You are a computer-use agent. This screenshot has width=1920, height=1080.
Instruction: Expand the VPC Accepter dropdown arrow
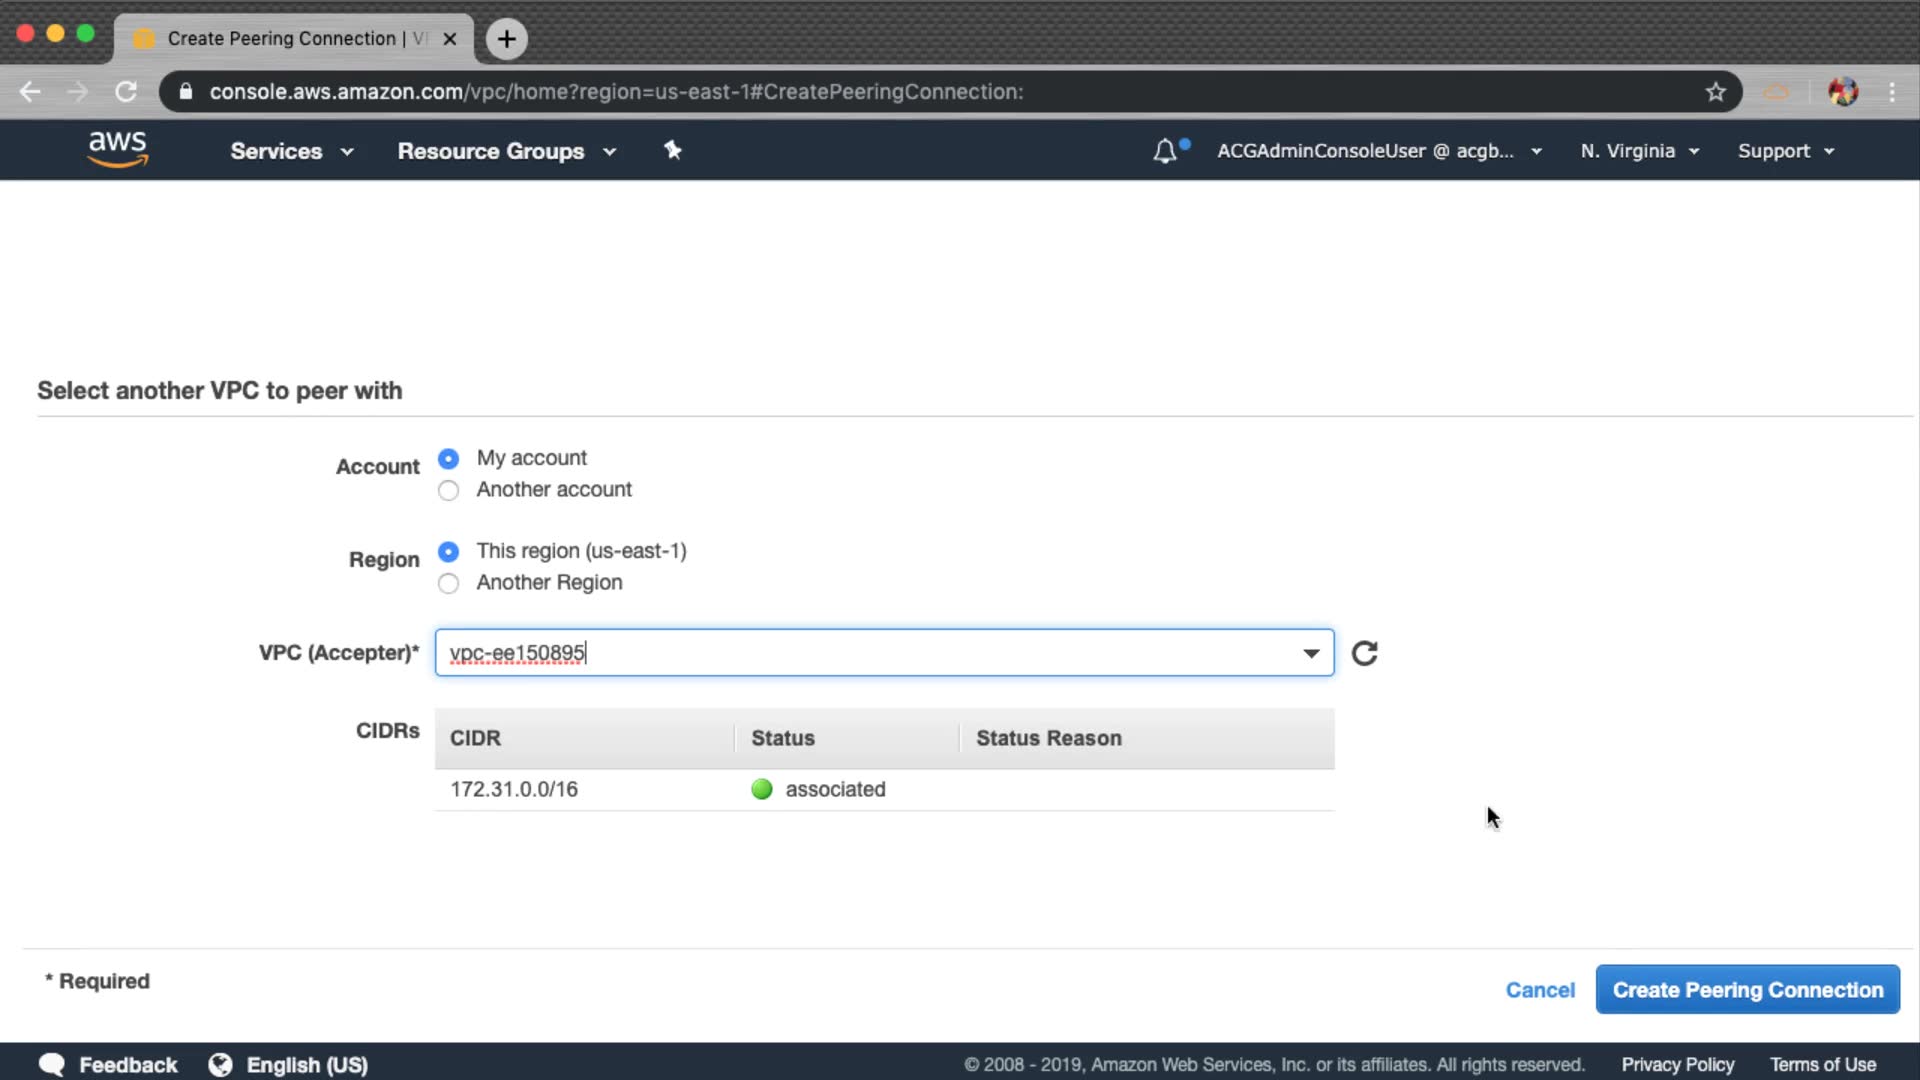pos(1311,653)
